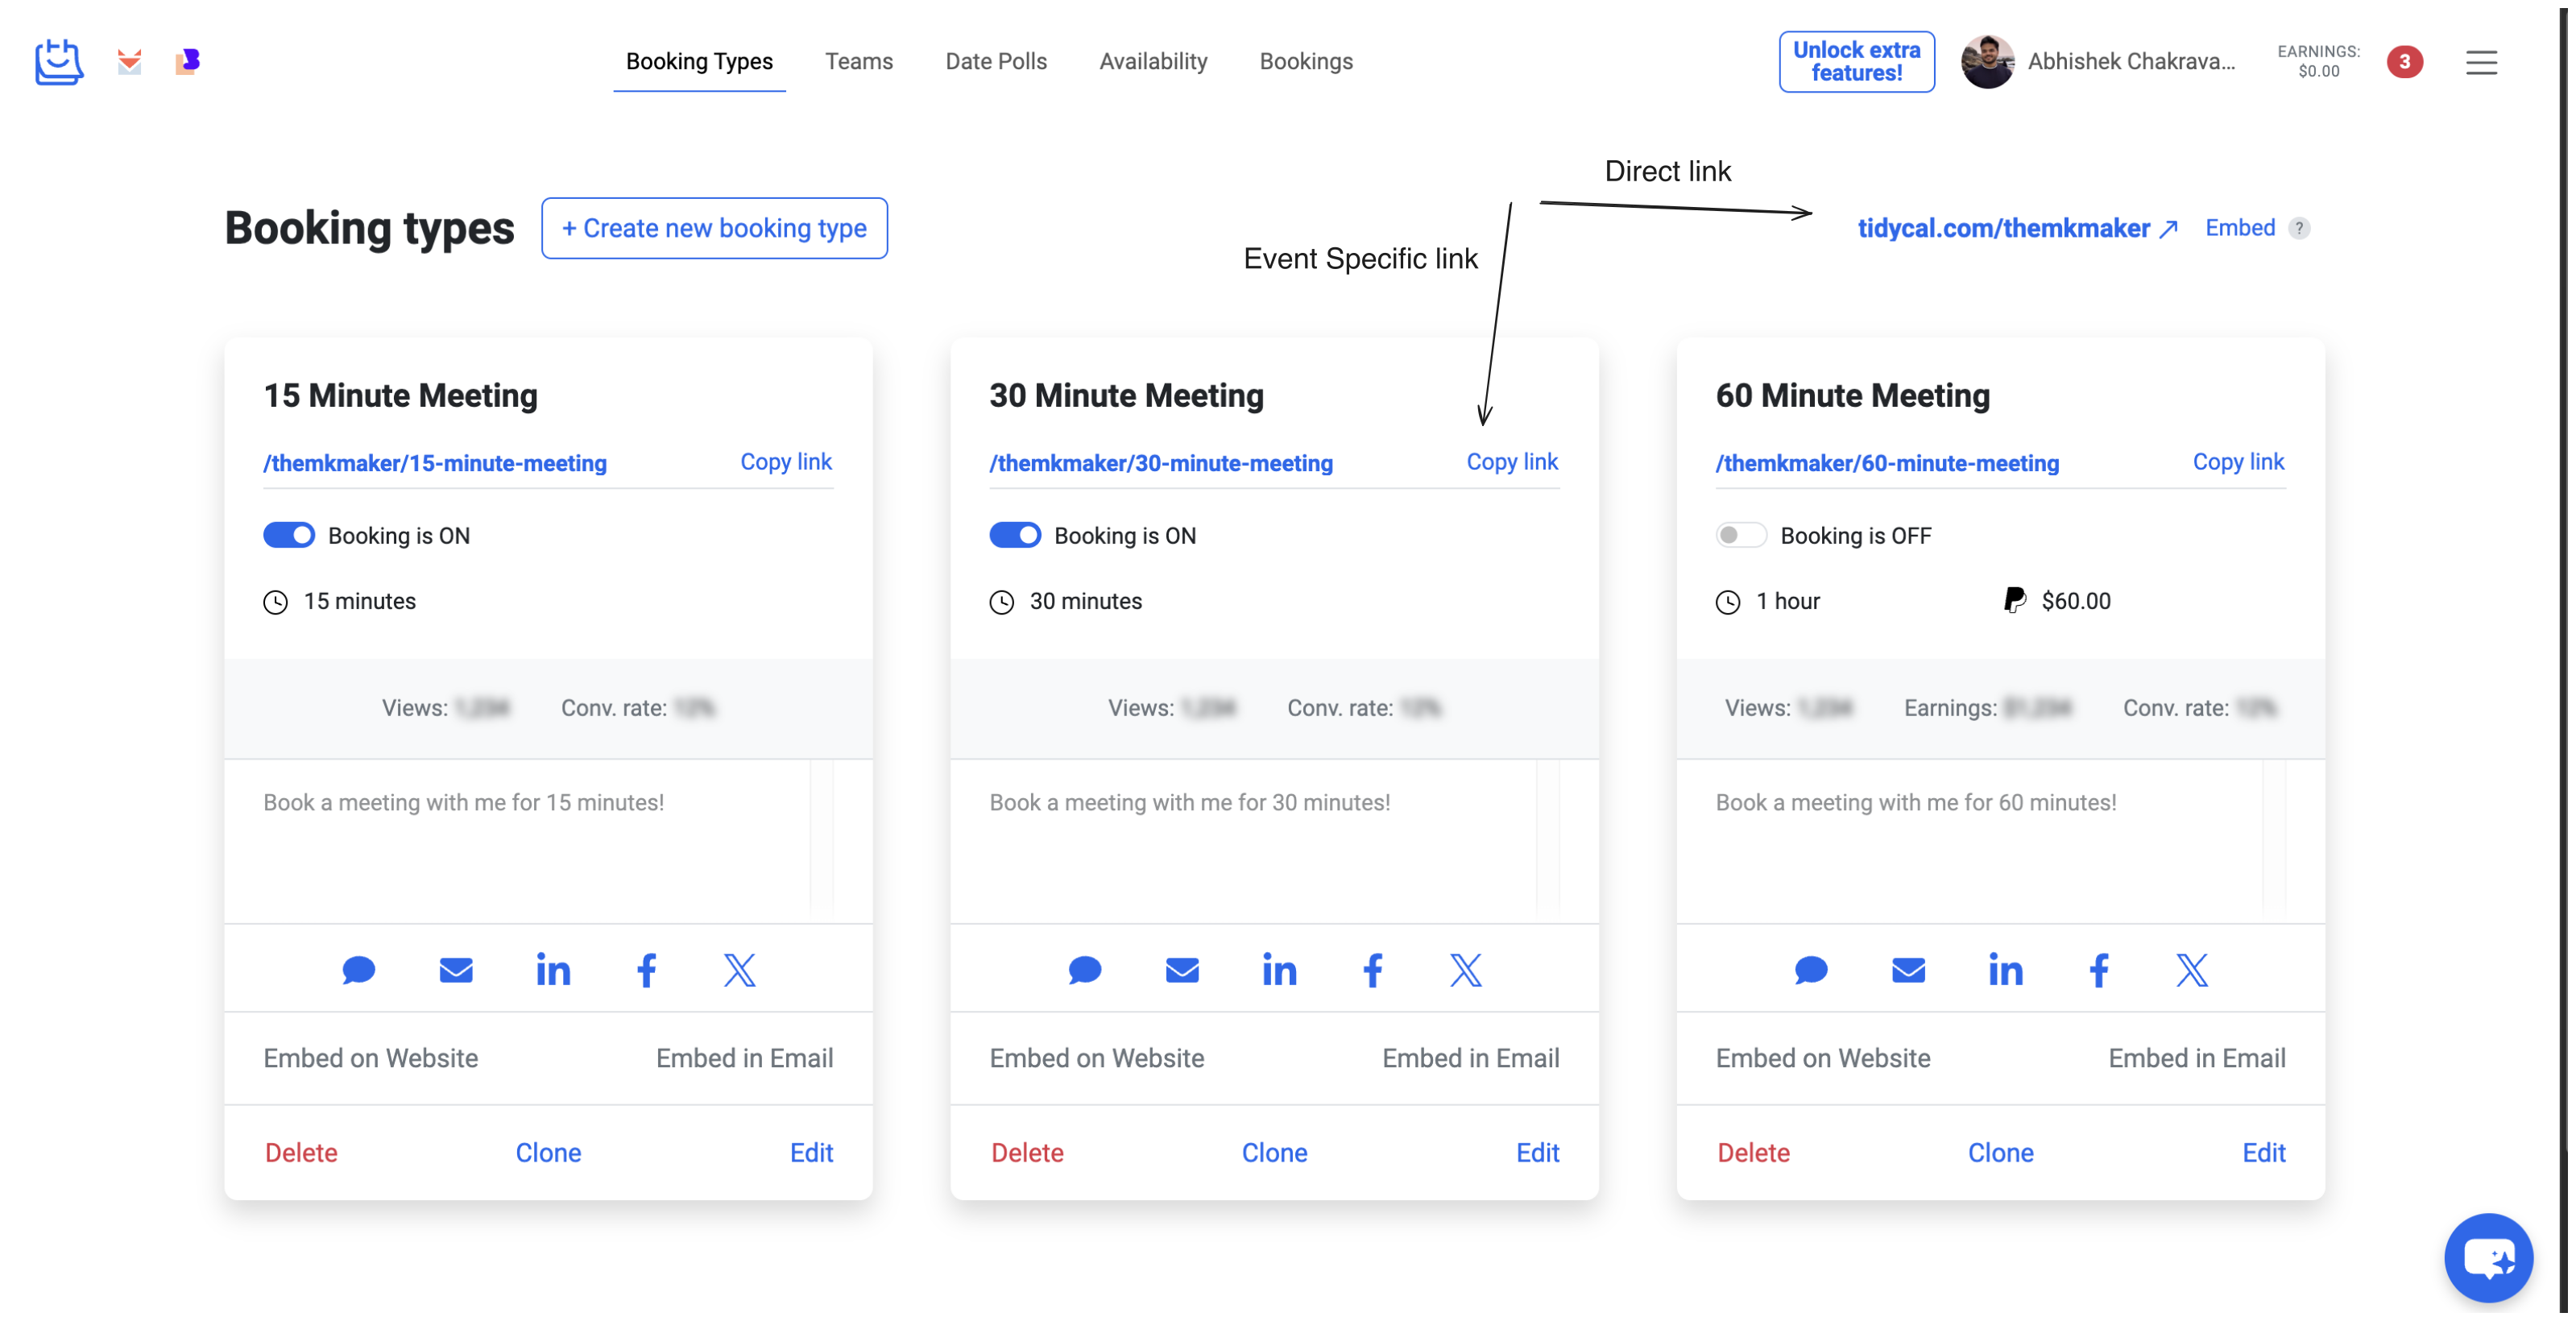Embed 15 Minute Meeting in Email

[x=744, y=1058]
